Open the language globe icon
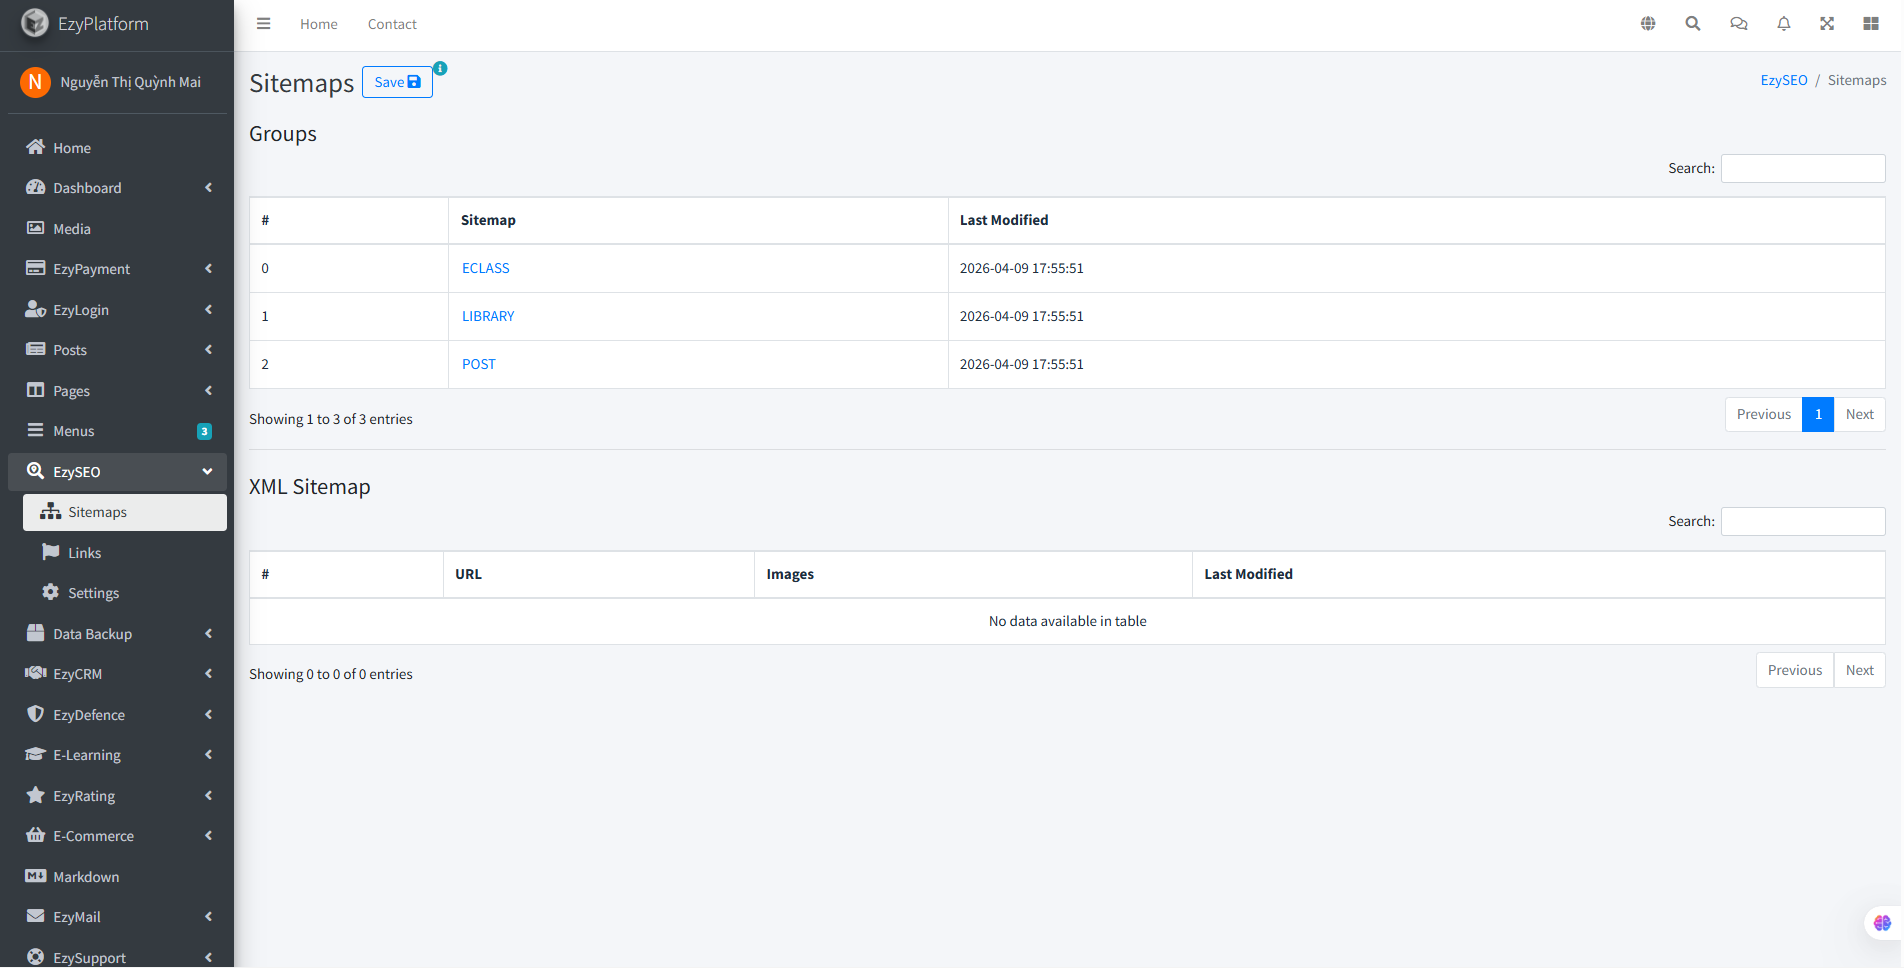 pos(1648,24)
